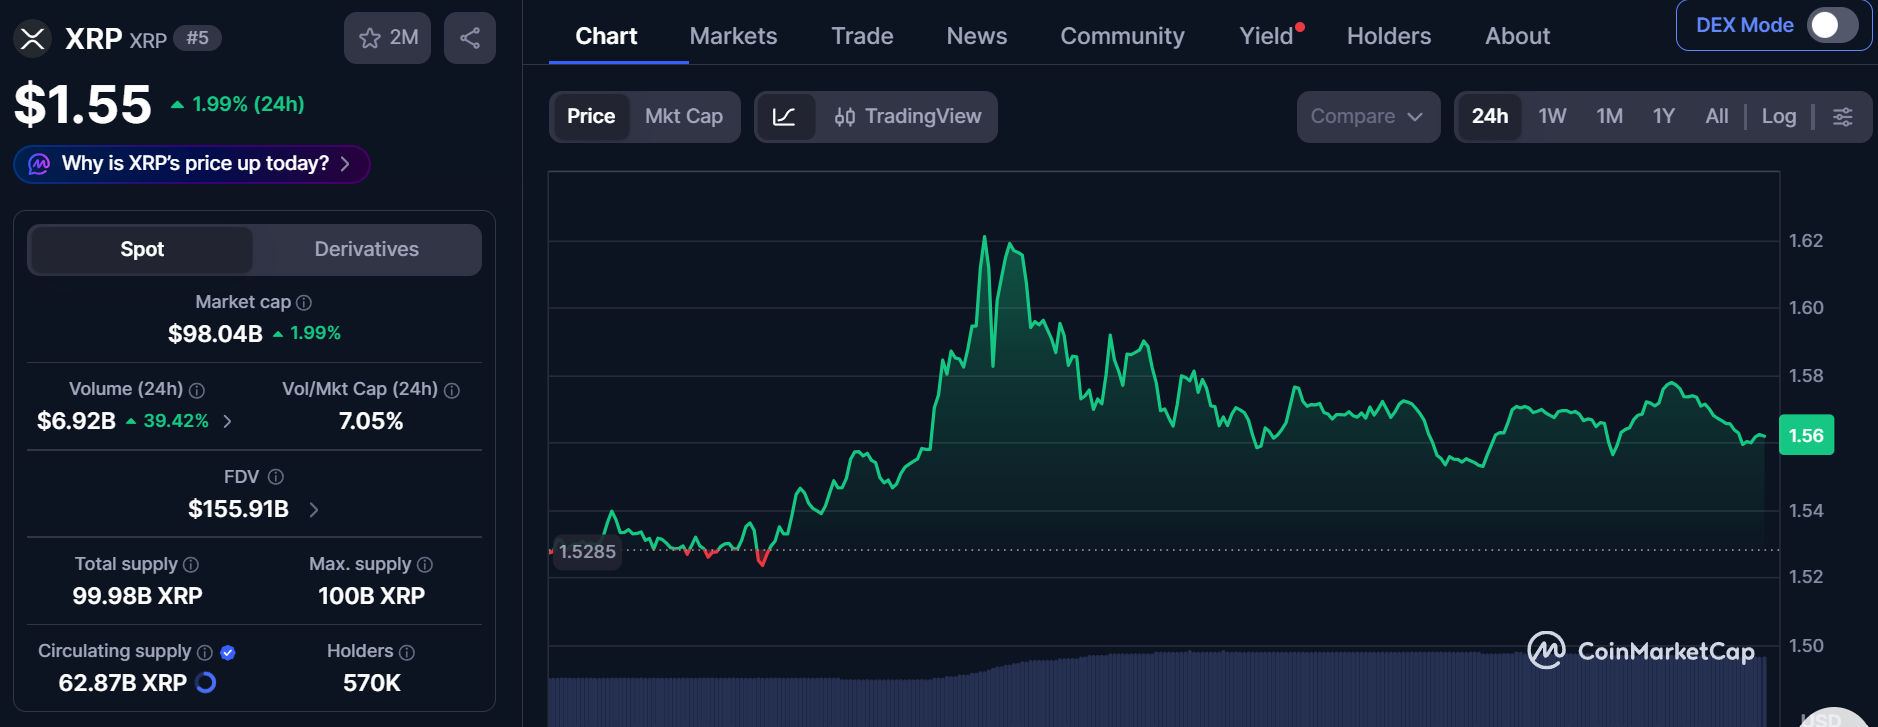Click the 1.56 current price label
The height and width of the screenshot is (727, 1878).
(x=1806, y=435)
